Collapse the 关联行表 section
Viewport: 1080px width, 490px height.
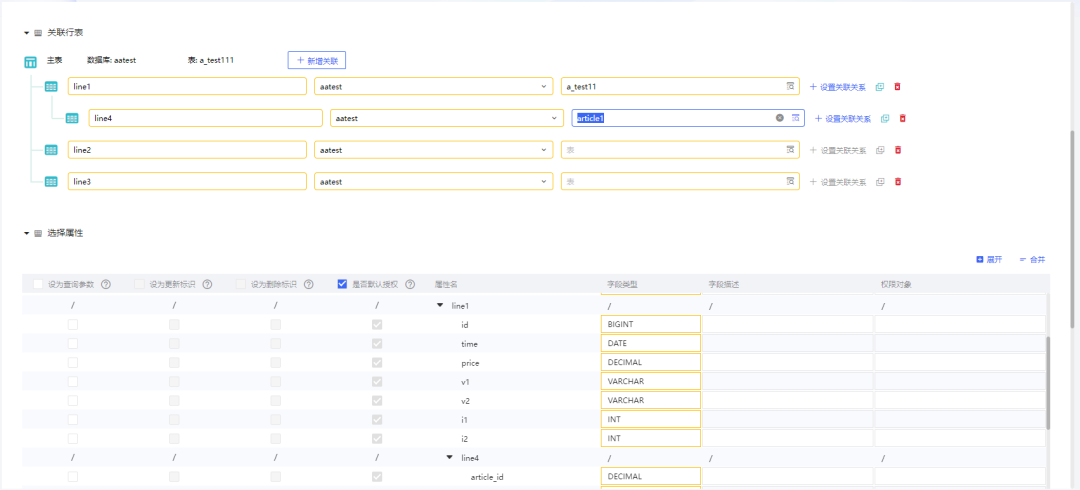coord(27,33)
